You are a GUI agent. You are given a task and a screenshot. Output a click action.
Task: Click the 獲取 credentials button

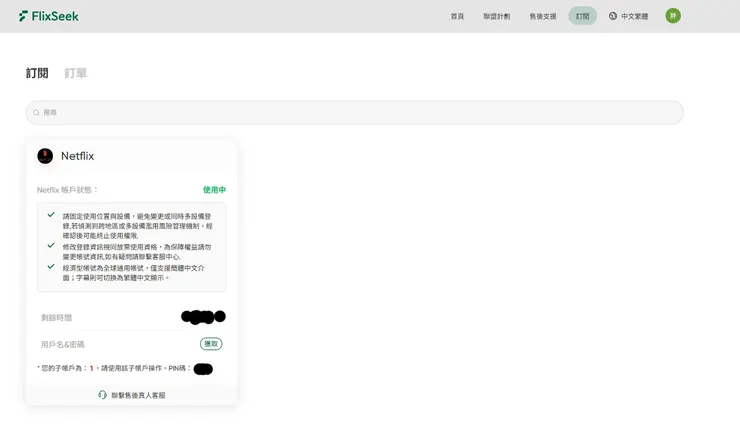pyautogui.click(x=211, y=344)
